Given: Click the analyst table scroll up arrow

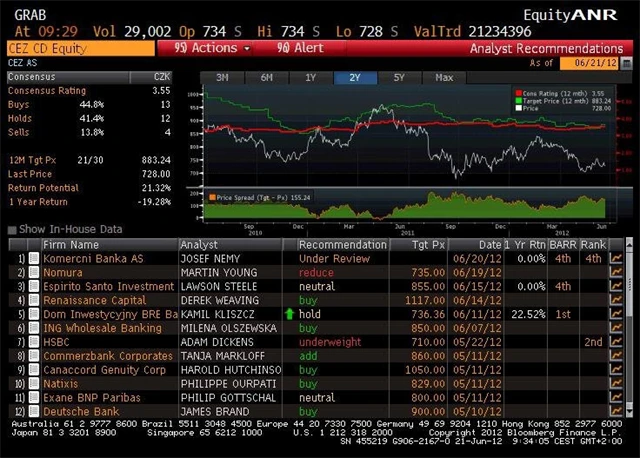Looking at the screenshot, I should [629, 244].
